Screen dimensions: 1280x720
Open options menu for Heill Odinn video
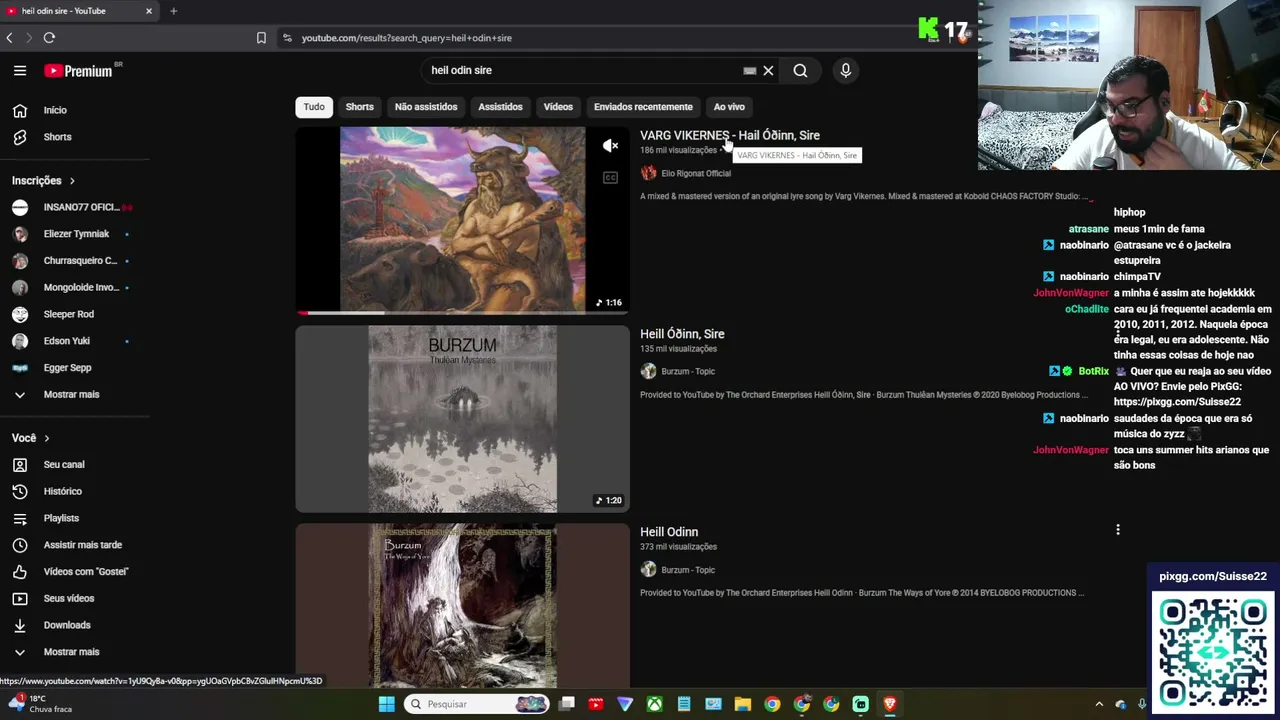tap(1118, 530)
